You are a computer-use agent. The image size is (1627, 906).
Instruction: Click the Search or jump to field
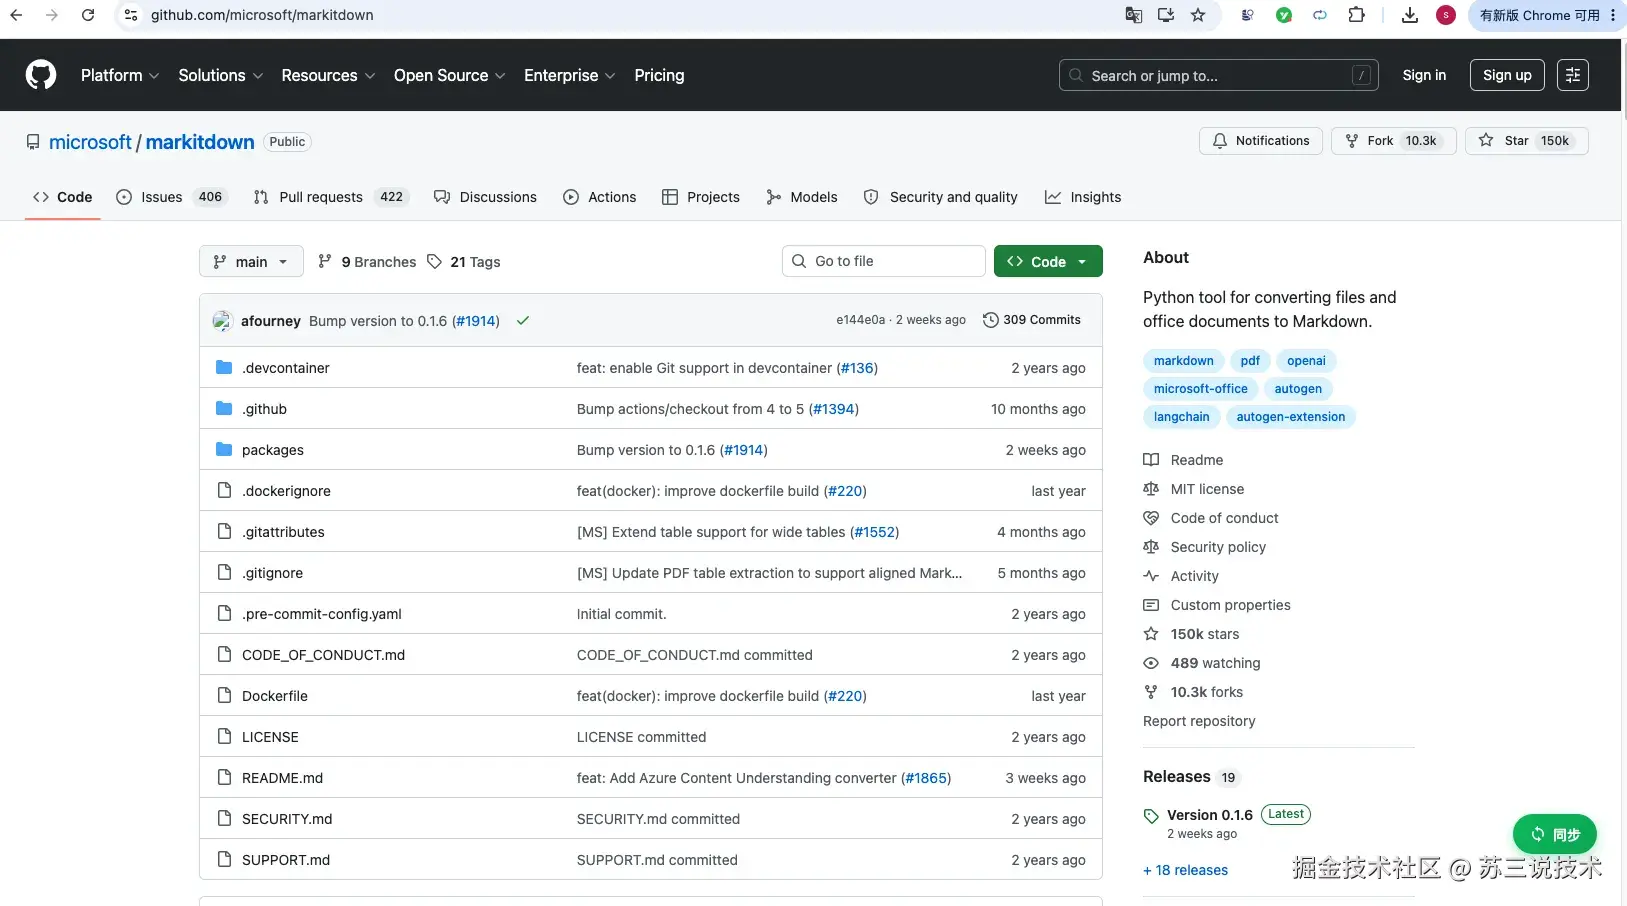[1218, 75]
